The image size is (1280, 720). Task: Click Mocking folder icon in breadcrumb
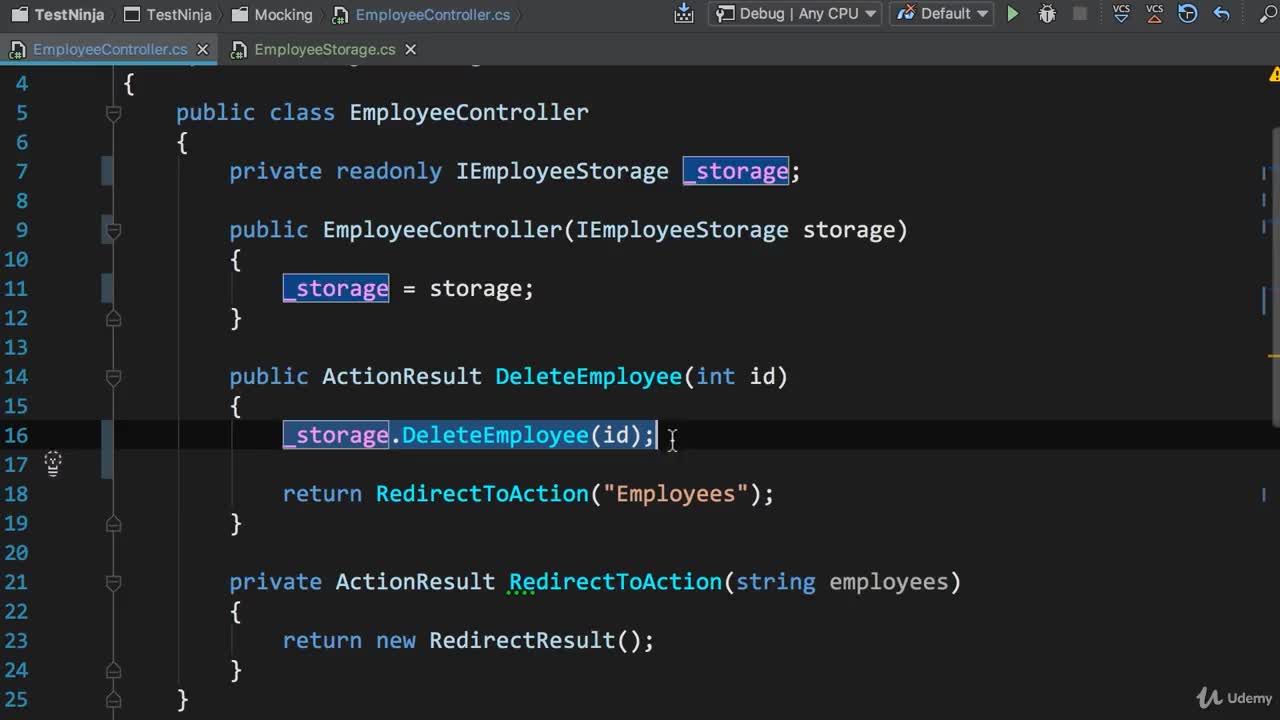pyautogui.click(x=239, y=15)
